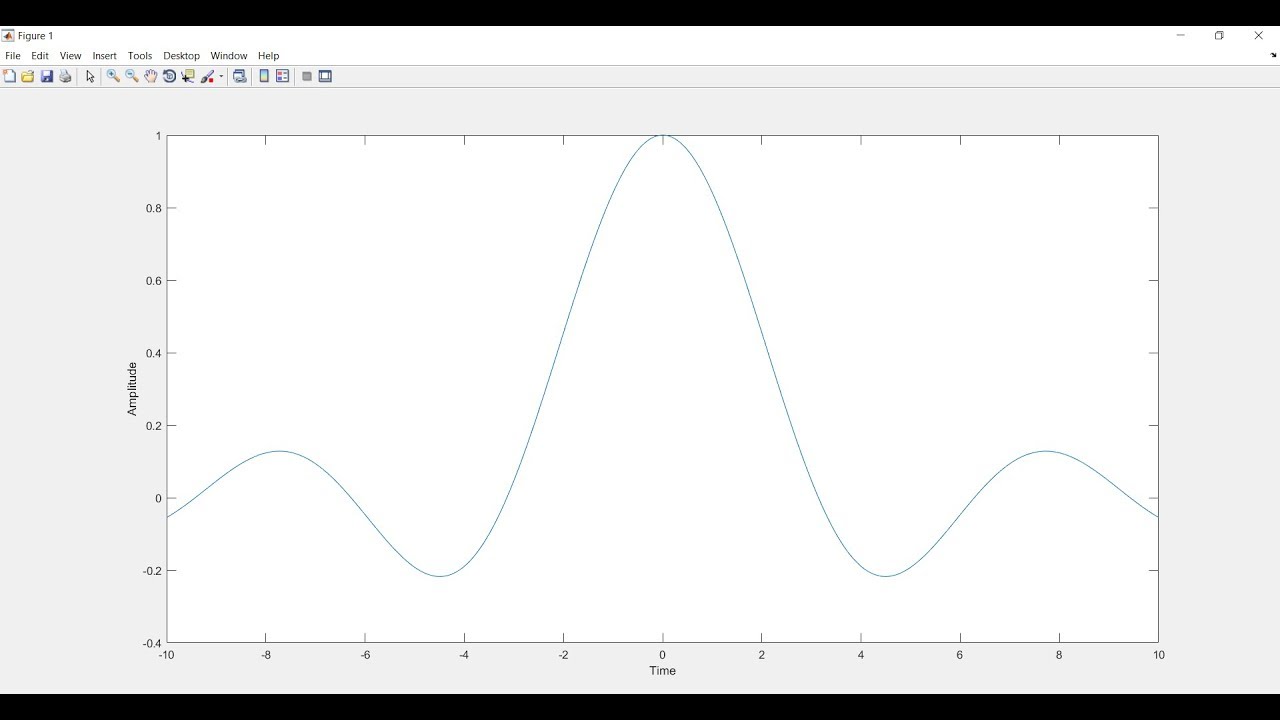Open the Tools menu

(140, 56)
